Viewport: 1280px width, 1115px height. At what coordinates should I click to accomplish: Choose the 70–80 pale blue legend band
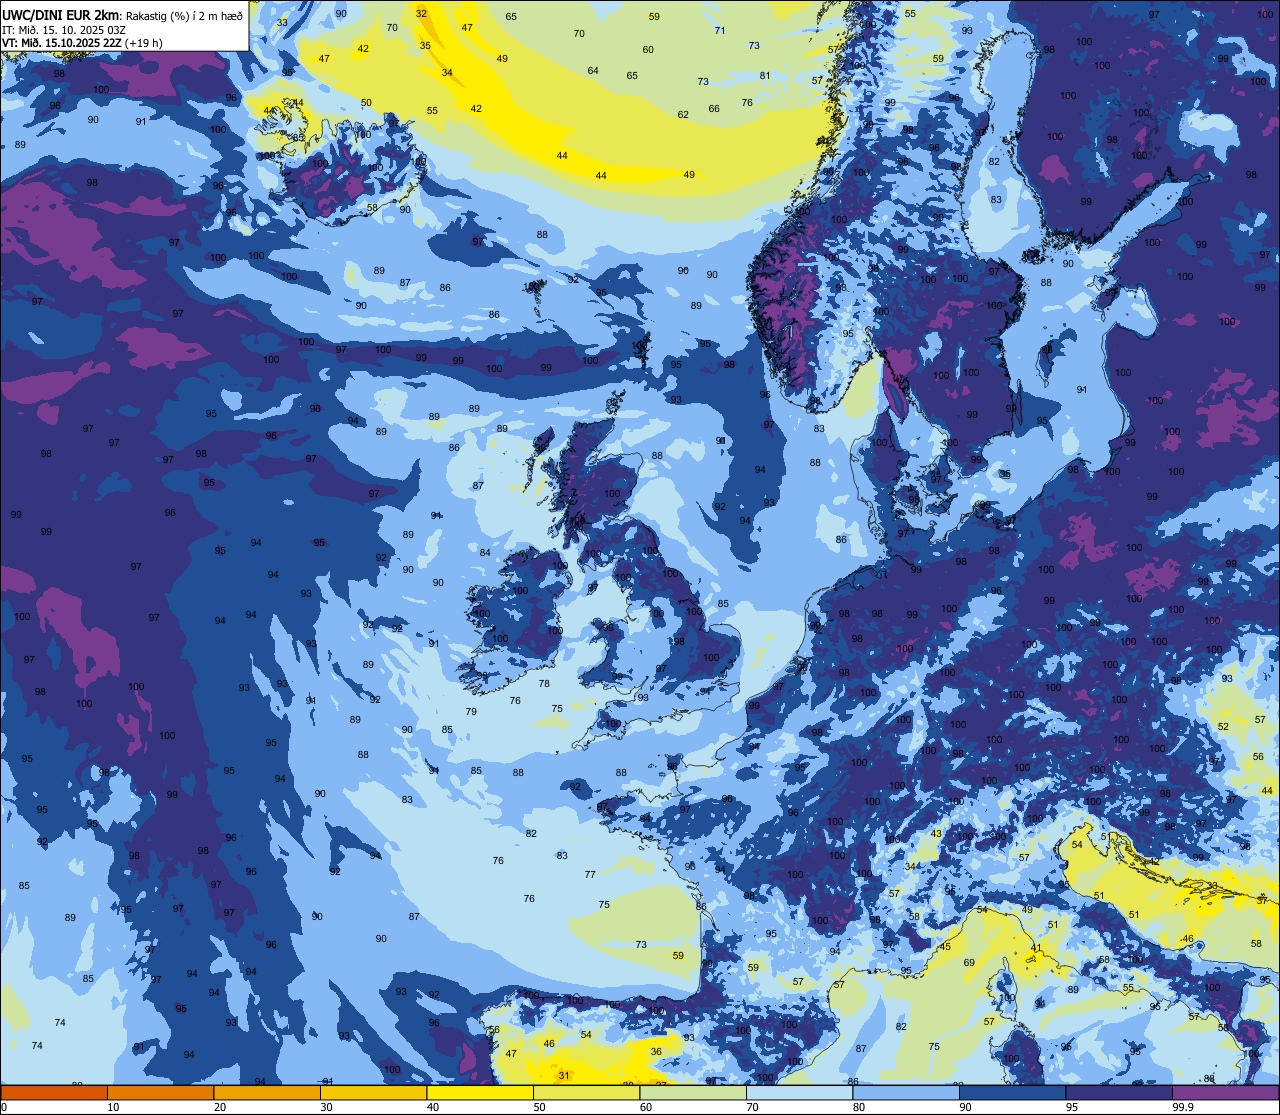tap(799, 1092)
